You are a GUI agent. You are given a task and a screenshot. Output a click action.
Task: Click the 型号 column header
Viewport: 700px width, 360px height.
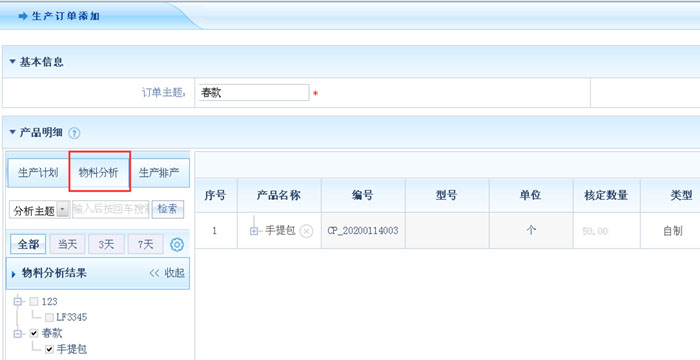447,195
